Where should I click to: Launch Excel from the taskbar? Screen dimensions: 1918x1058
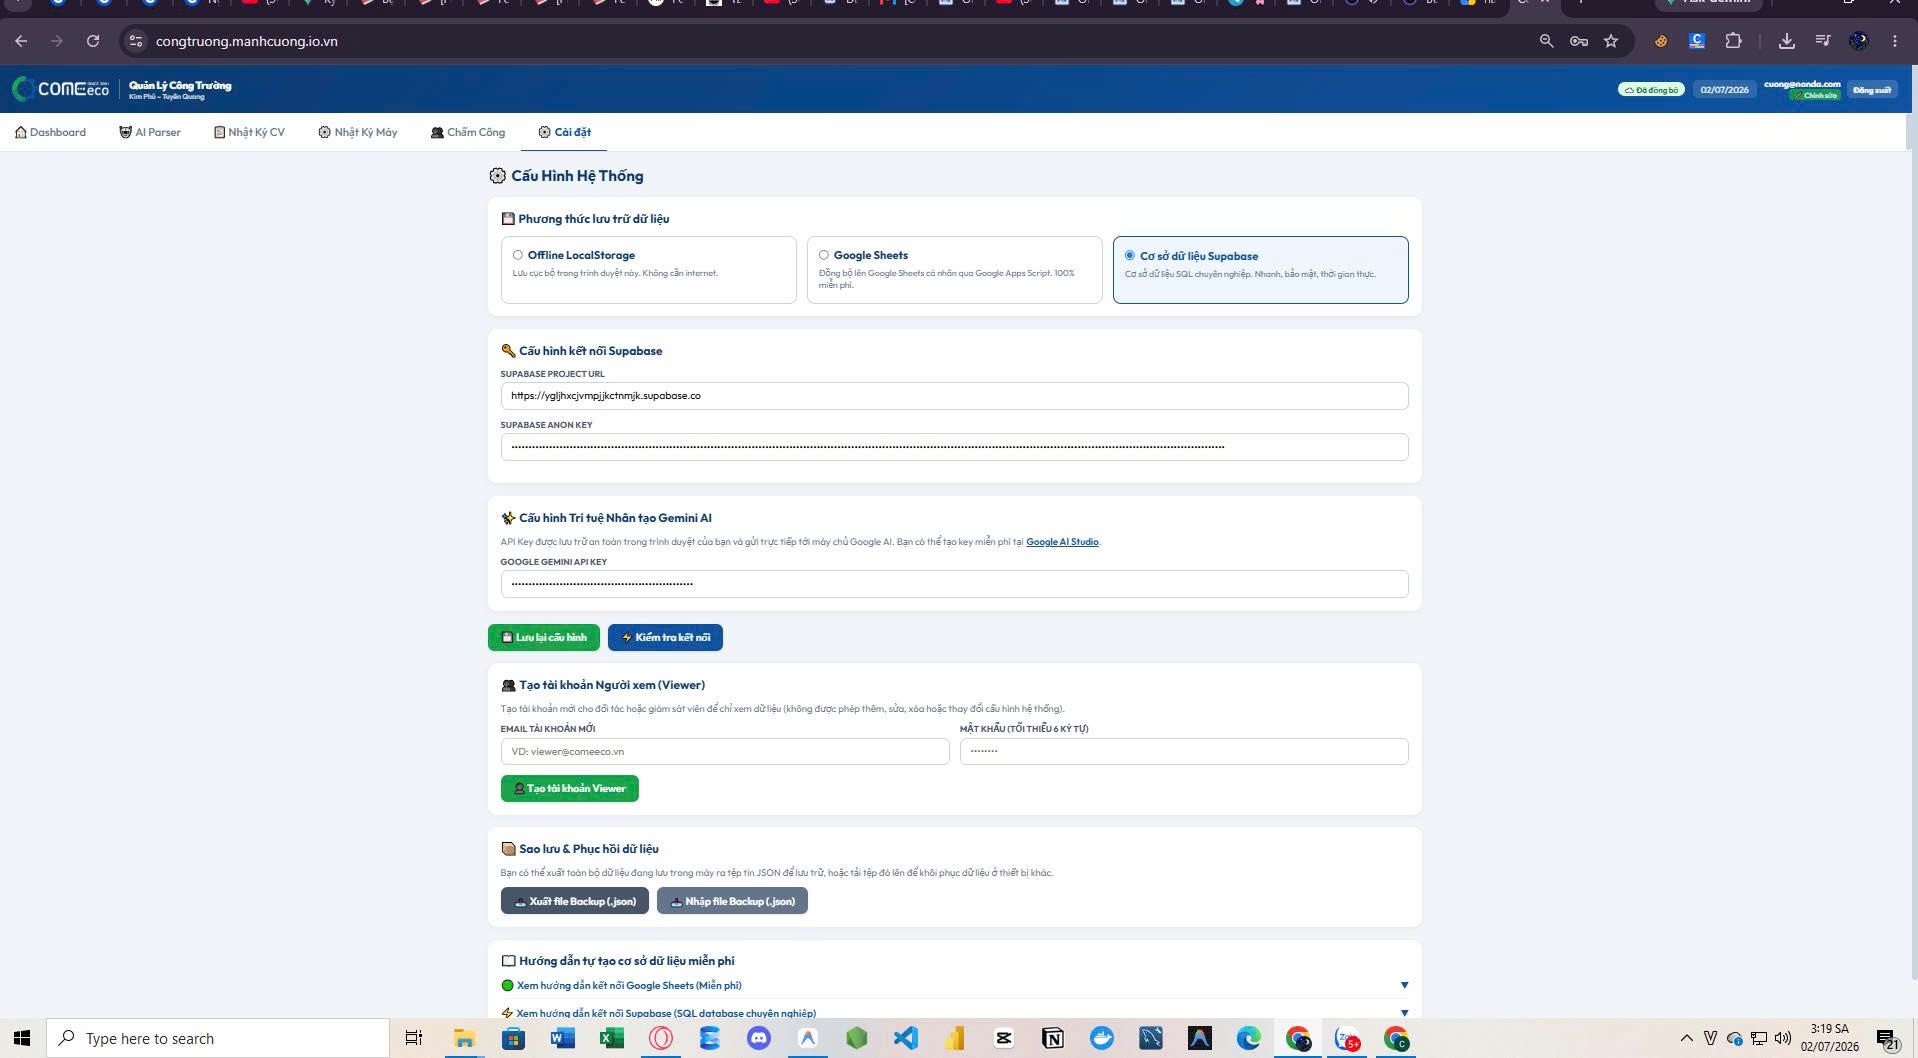tap(611, 1038)
